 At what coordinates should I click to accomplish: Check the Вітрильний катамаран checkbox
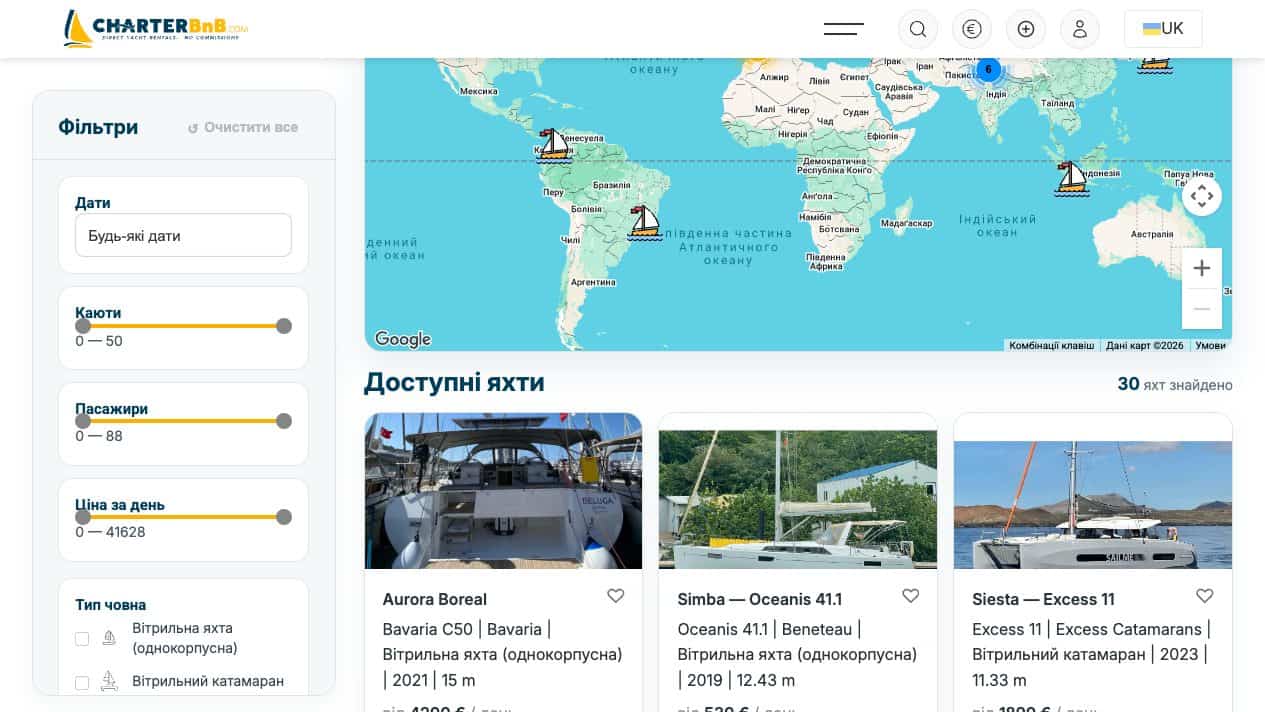(x=82, y=683)
